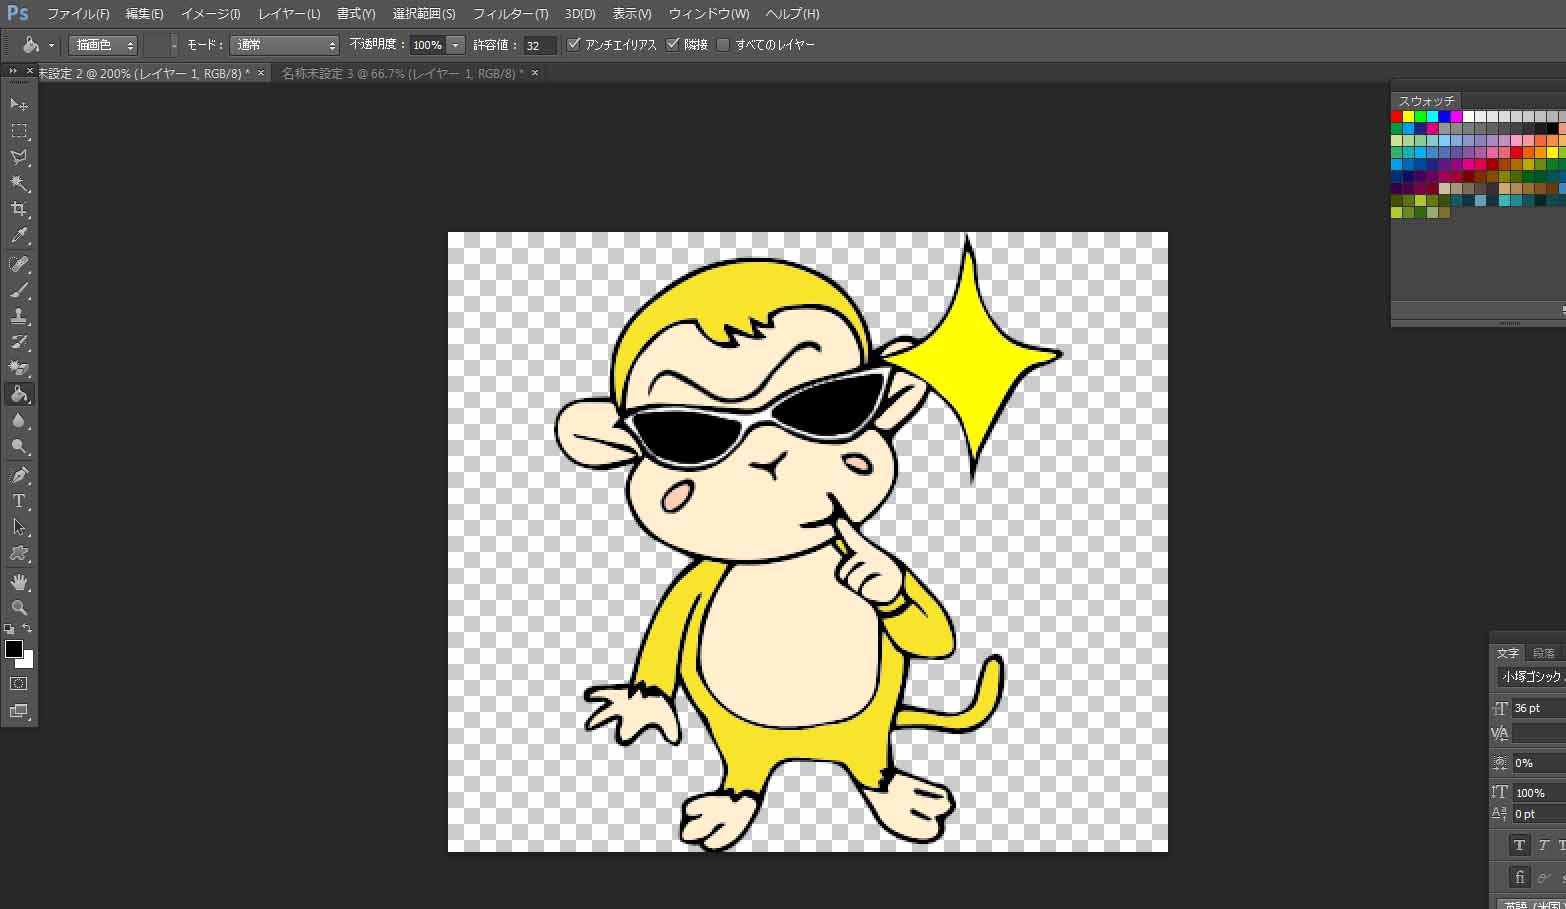Toggle the 隣接 checkbox
Screen dimensions: 1566x909
coord(673,44)
